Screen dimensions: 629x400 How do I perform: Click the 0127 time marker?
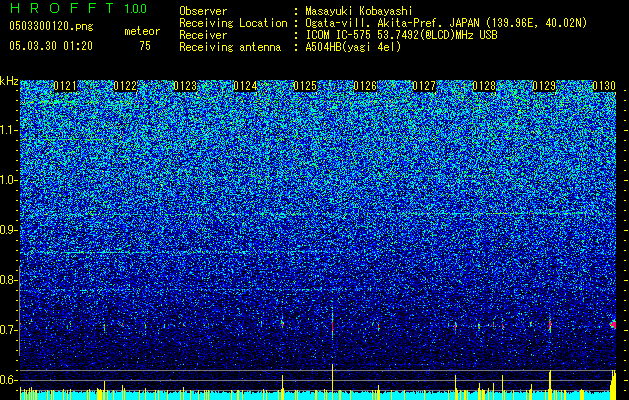(x=424, y=86)
